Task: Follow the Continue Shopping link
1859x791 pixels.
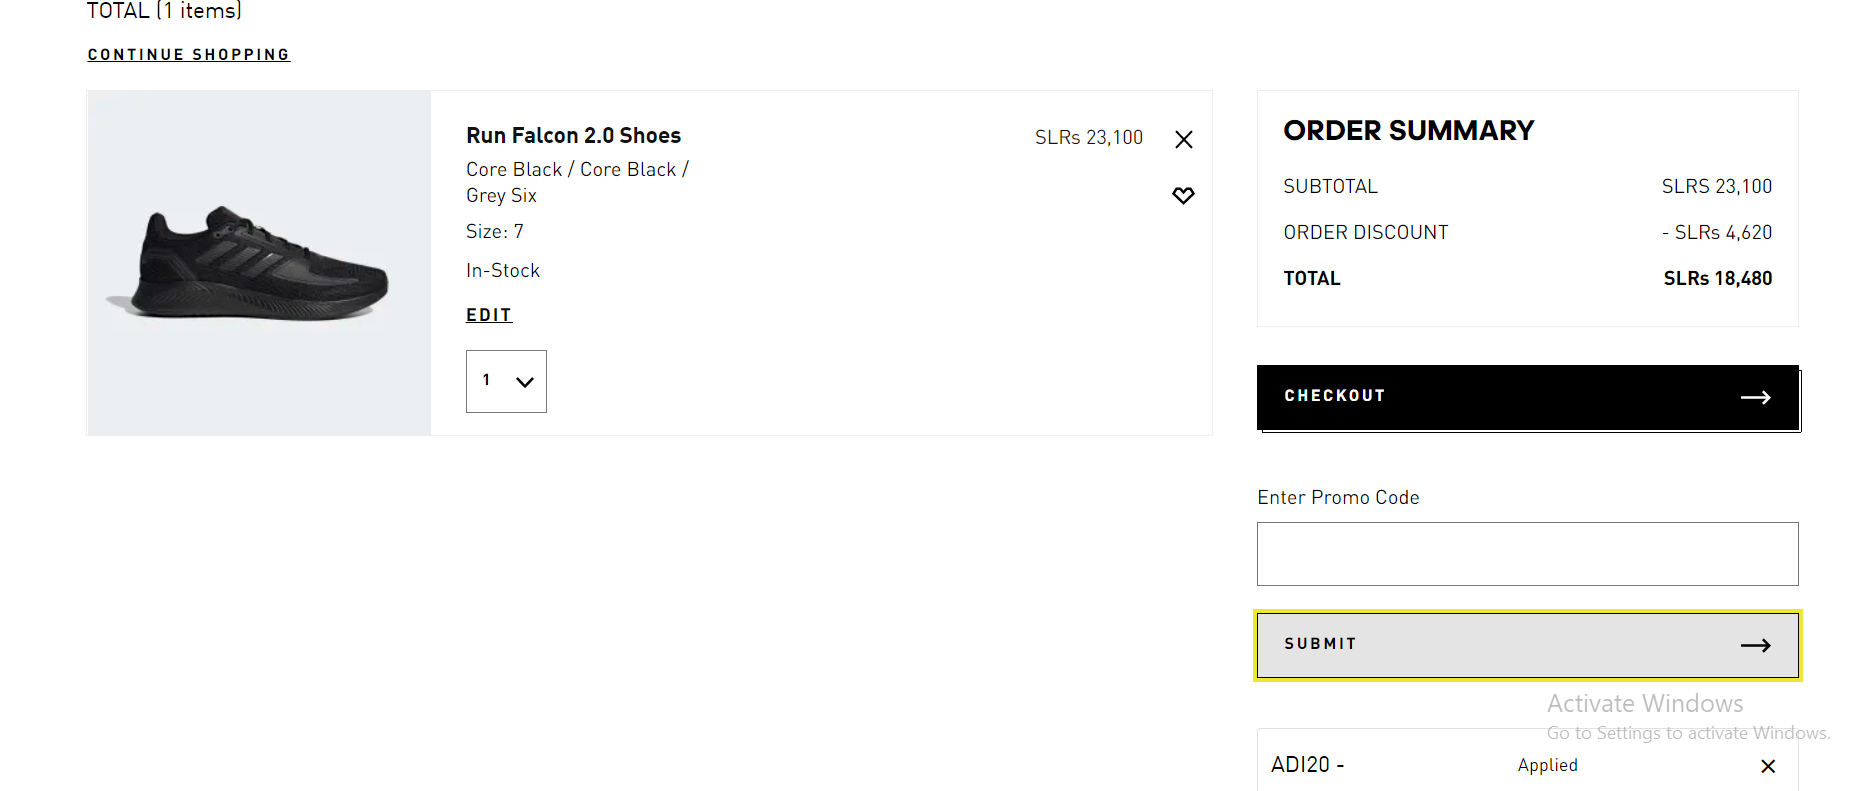Action: click(188, 54)
